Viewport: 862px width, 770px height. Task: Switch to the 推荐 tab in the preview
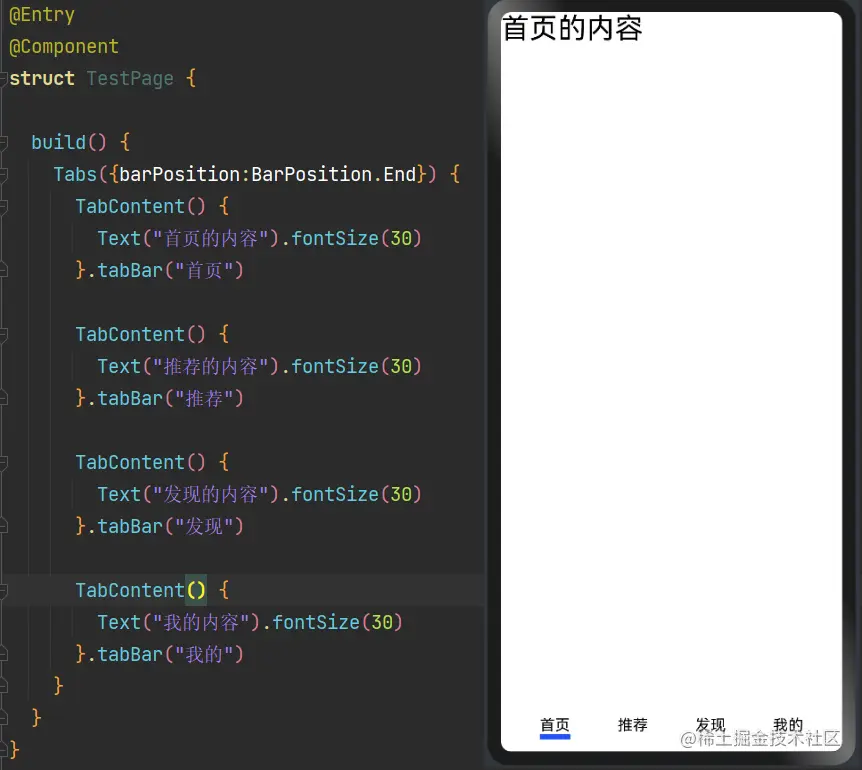[x=632, y=725]
